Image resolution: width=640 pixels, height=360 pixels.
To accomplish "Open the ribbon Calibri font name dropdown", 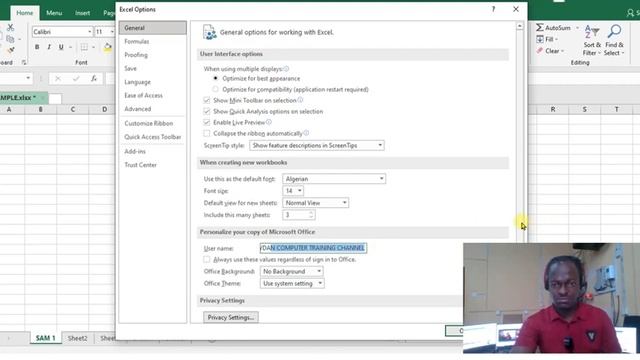I will pos(89,32).
